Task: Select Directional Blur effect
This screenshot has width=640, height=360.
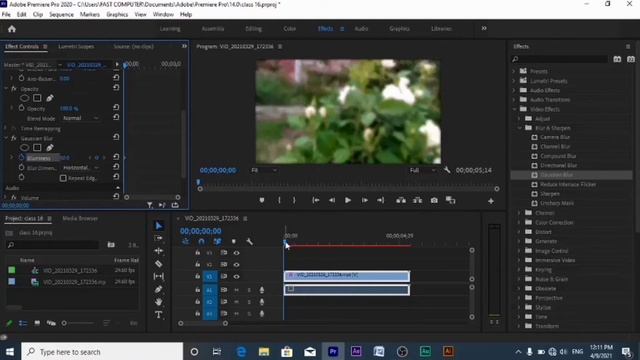Action: 559,166
